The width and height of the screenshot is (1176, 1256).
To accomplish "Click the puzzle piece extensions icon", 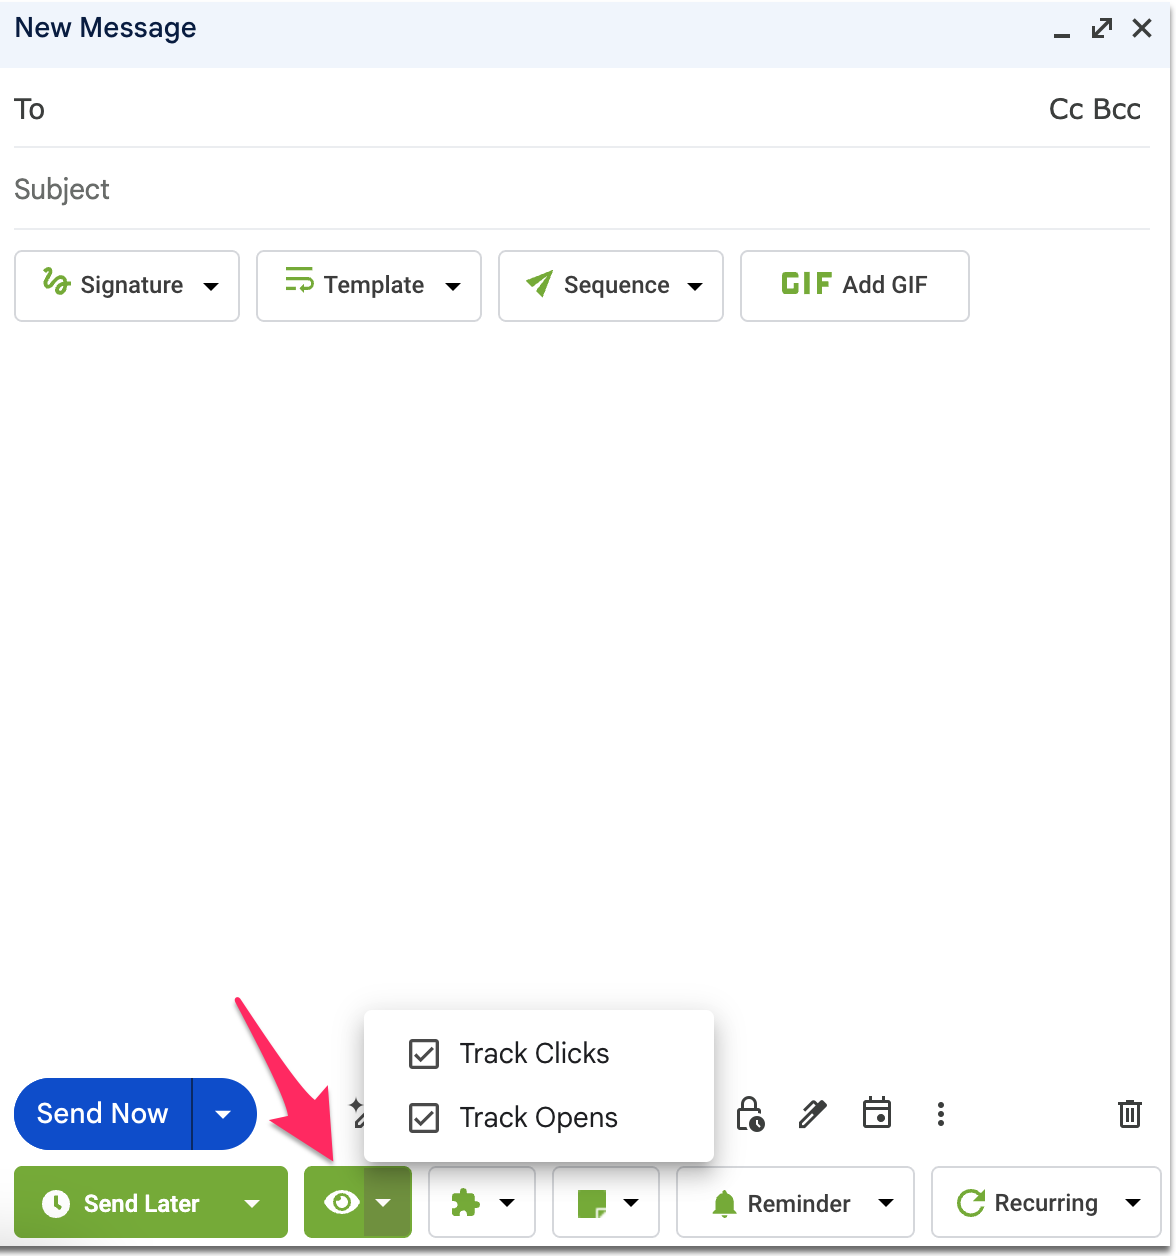I will point(465,1203).
